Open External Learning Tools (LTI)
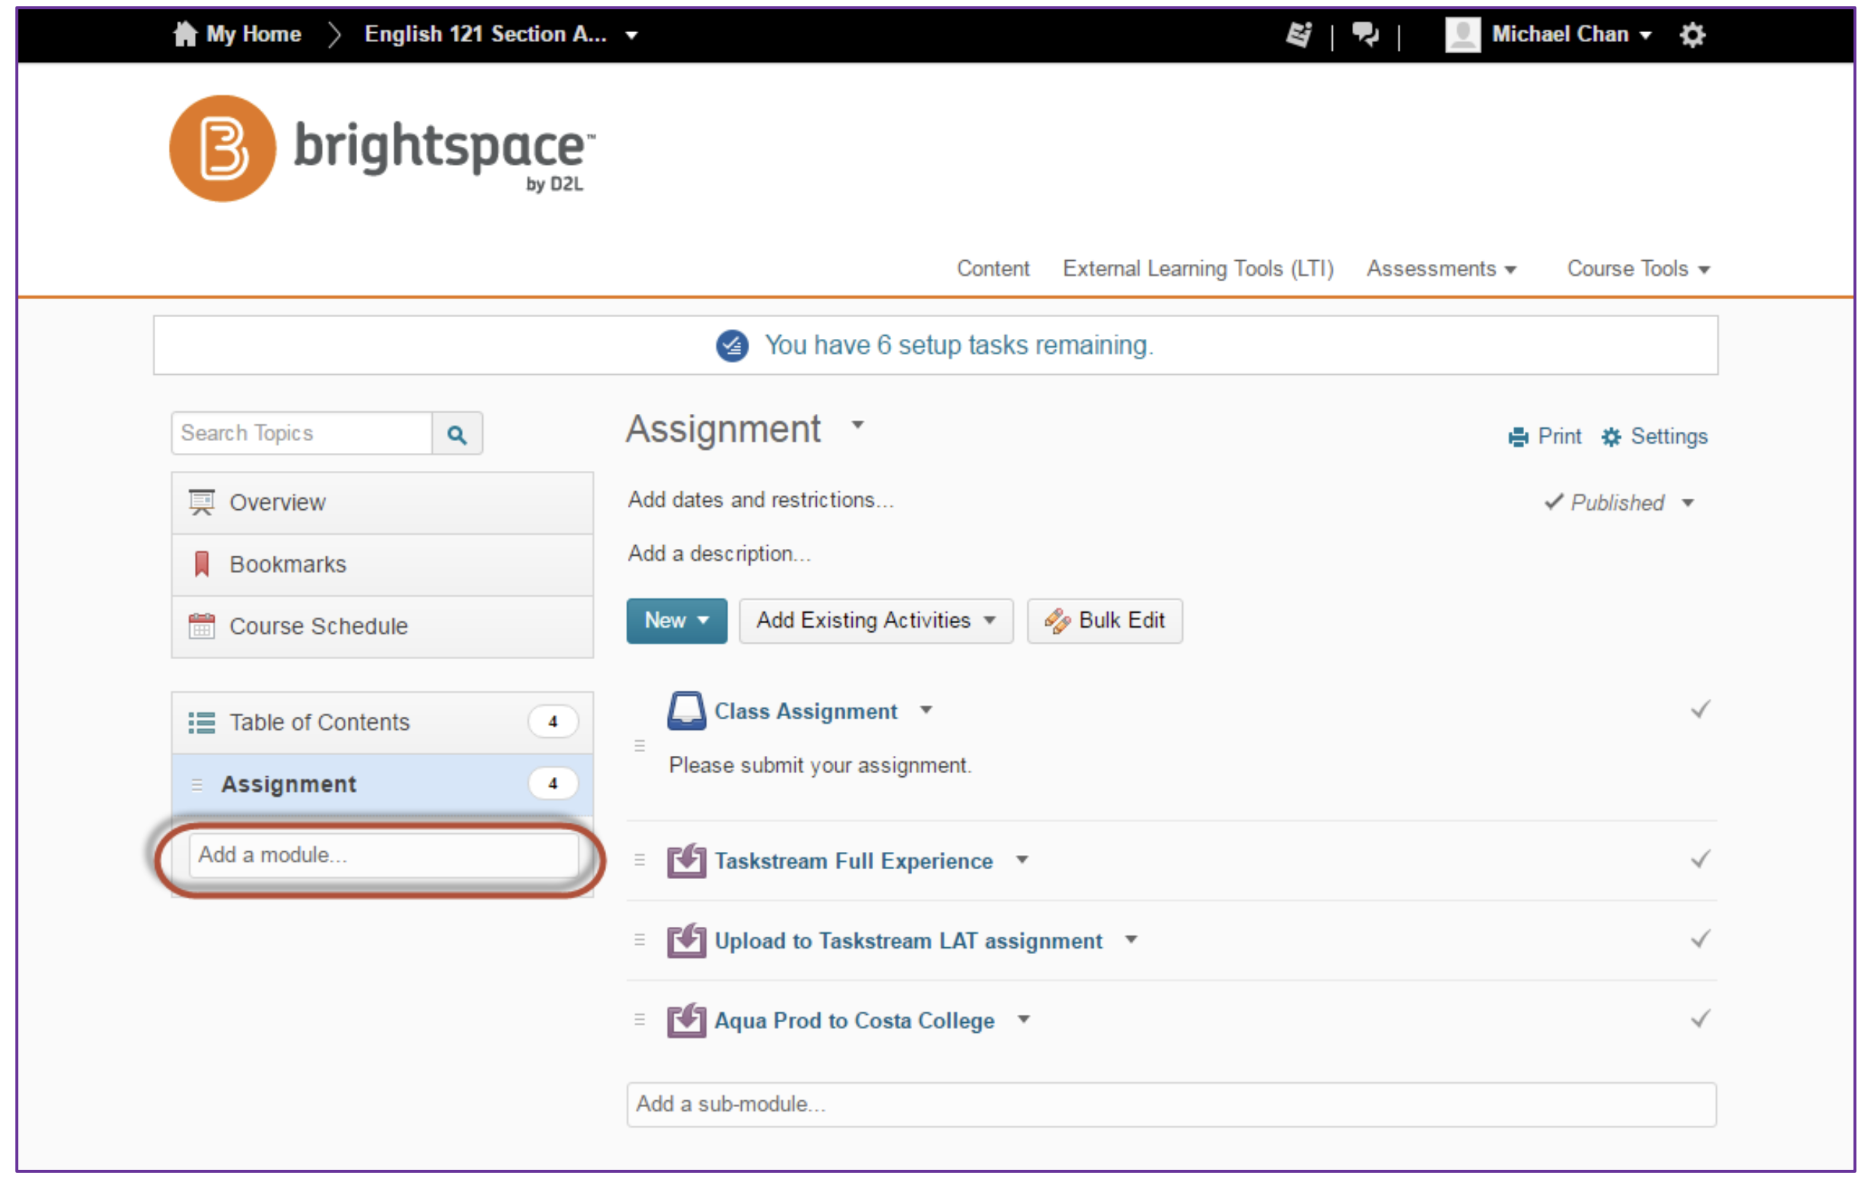 (1198, 269)
